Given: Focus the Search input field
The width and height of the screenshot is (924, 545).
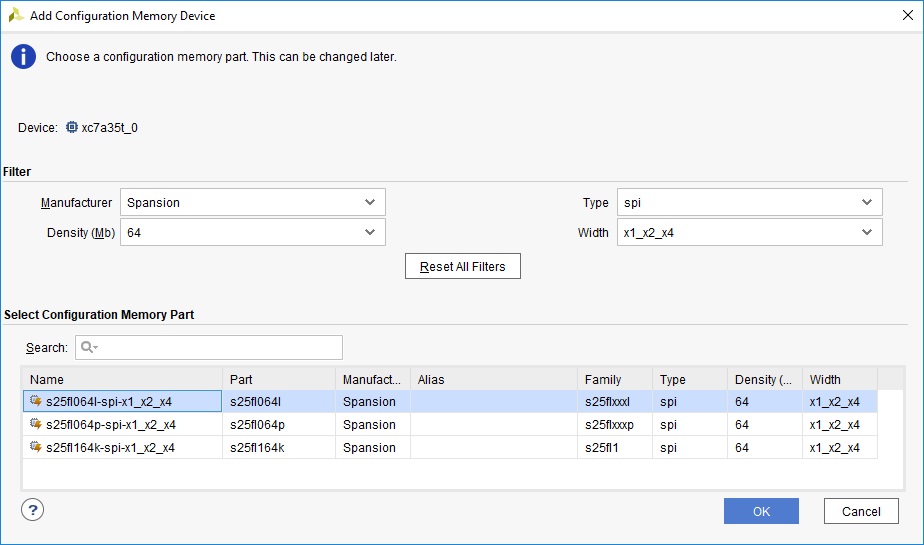Looking at the screenshot, I should (x=209, y=347).
